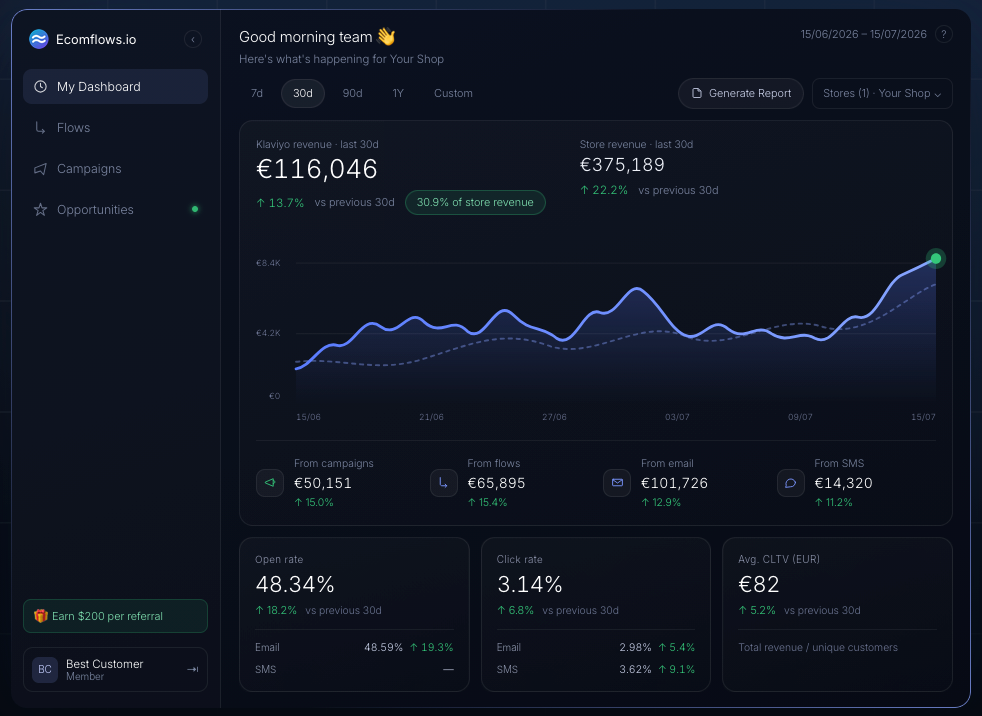Select the 90d time range
This screenshot has width=982, height=716.
point(353,93)
